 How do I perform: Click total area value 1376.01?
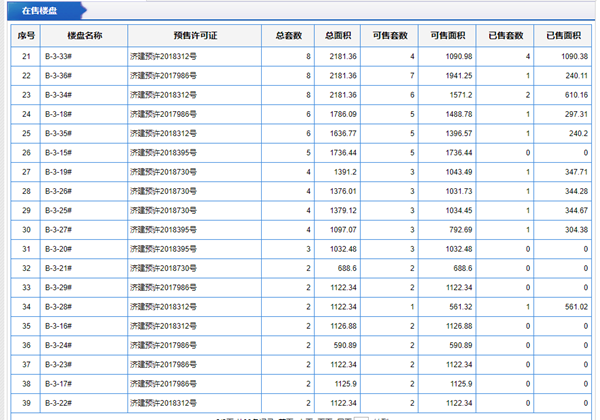343,191
